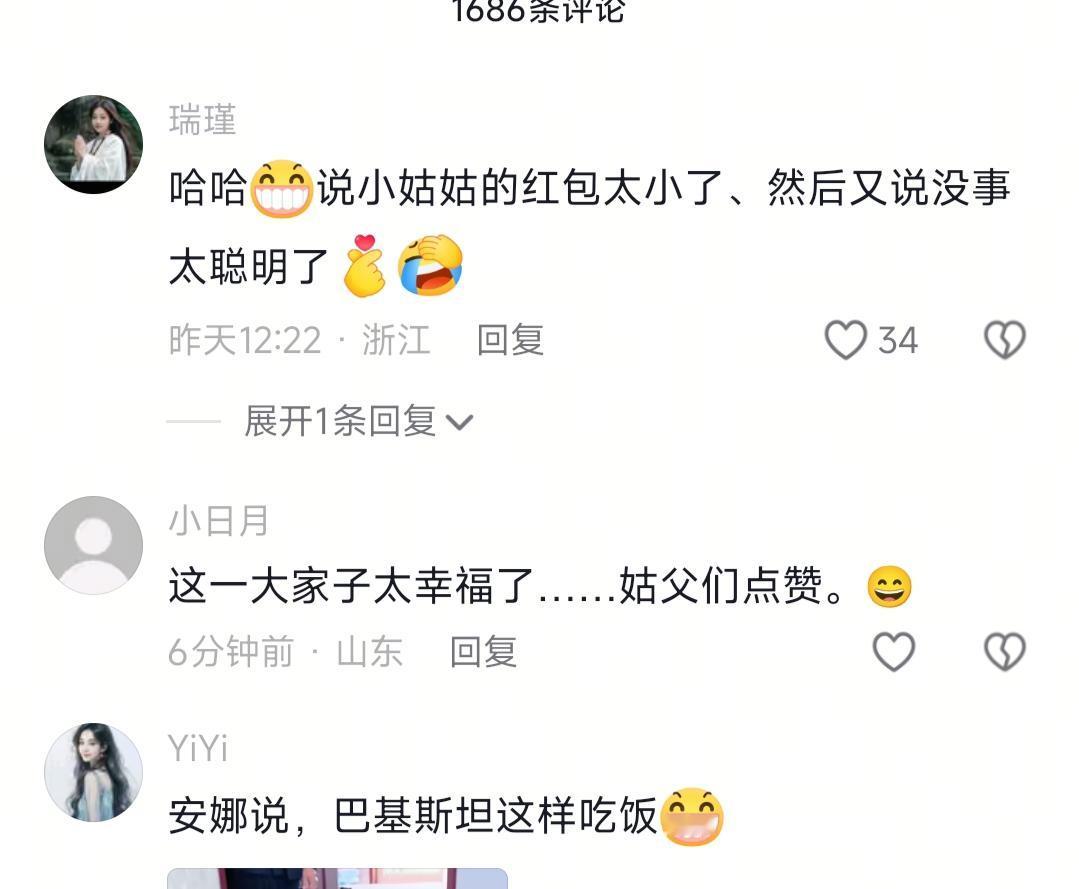Tap the finger heart emoji
Screen dimensions: 1079x889
tap(365, 266)
